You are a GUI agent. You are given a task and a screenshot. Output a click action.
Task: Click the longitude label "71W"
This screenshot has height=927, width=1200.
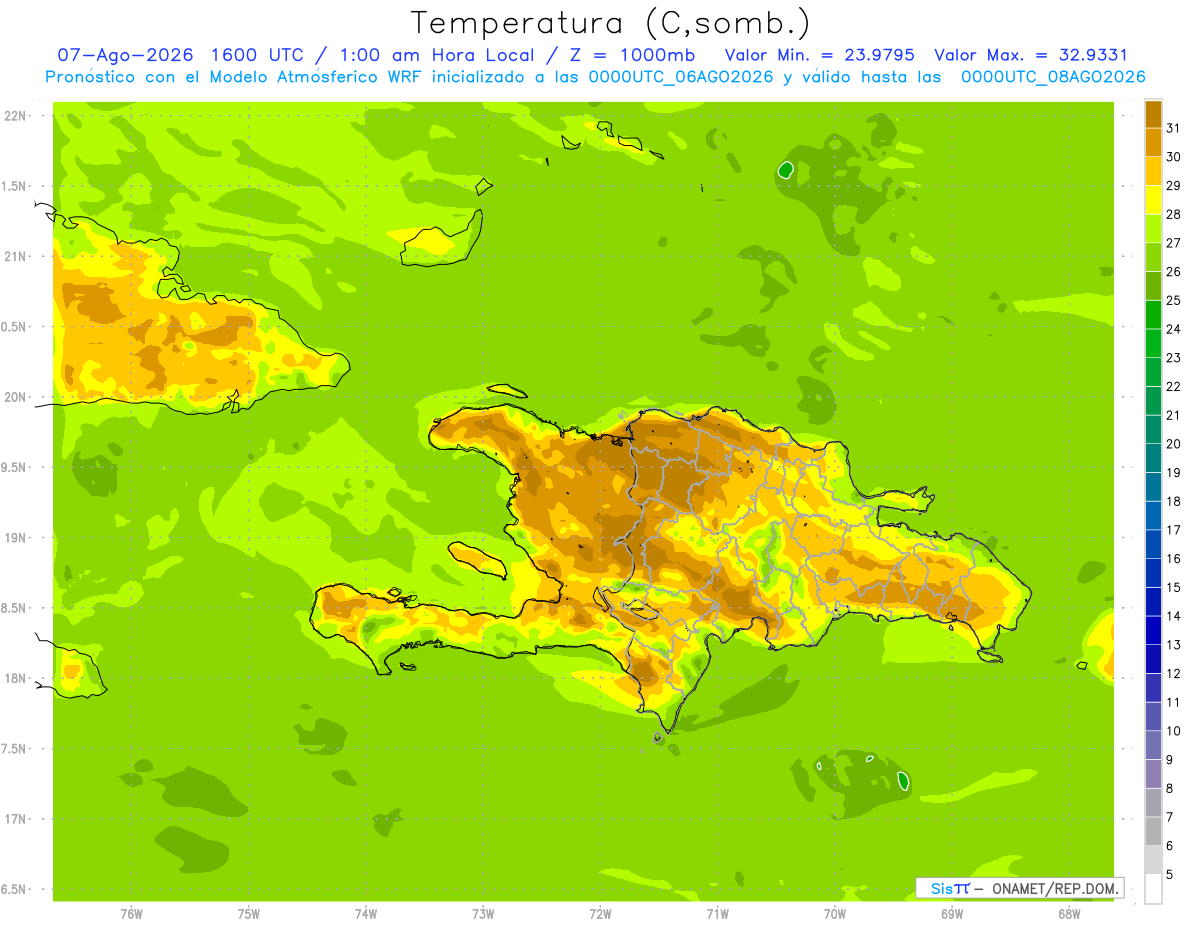pos(717,914)
